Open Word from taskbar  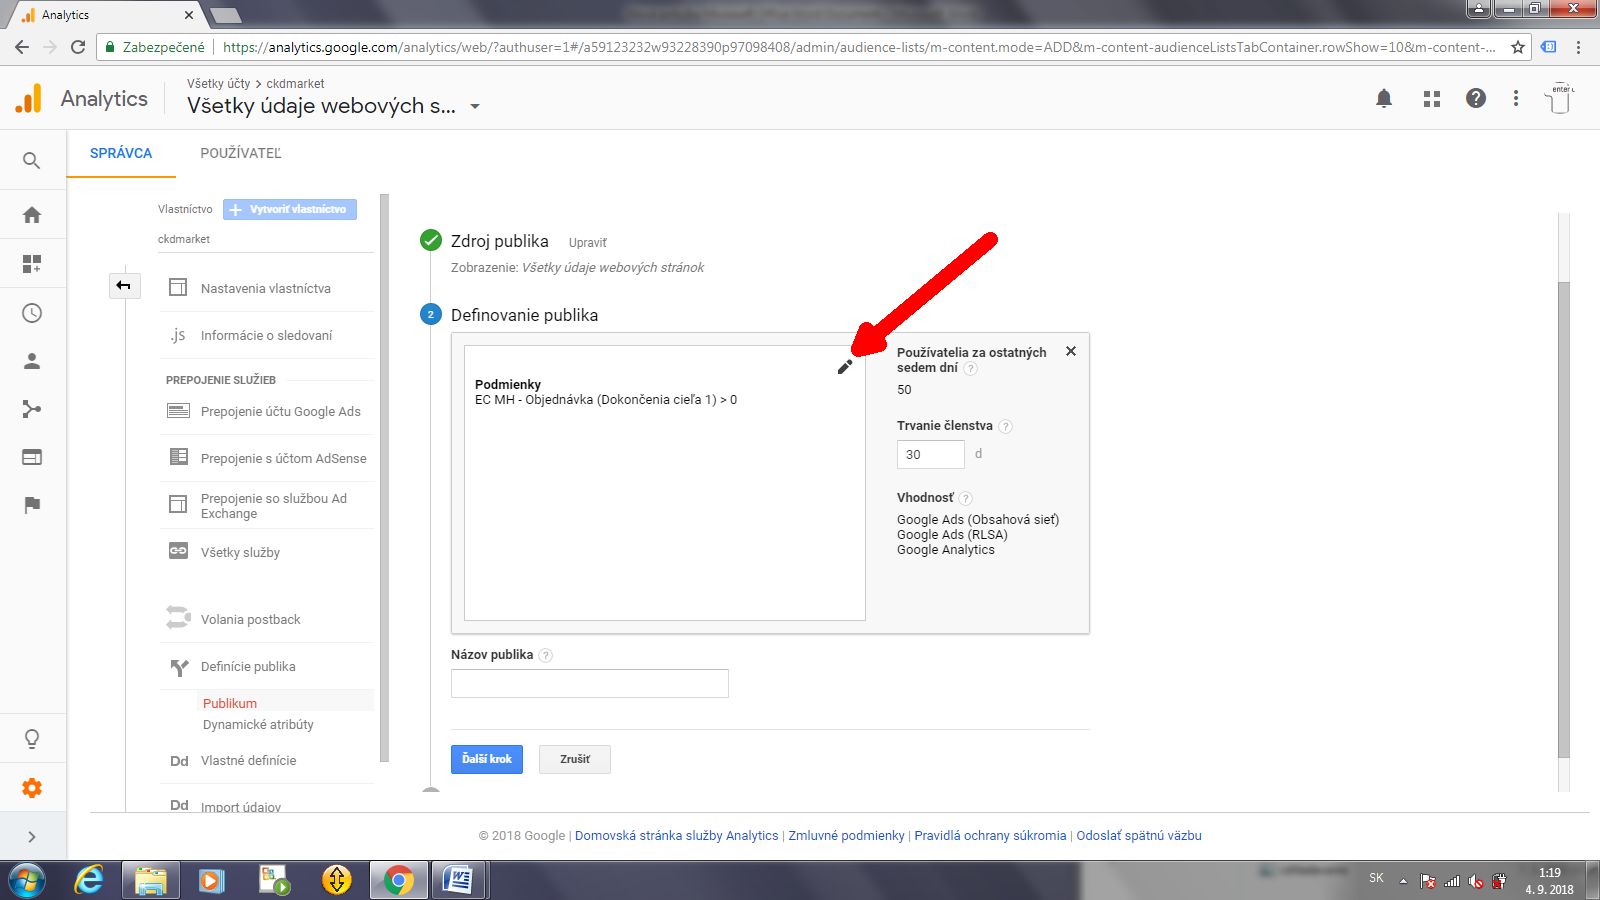point(458,880)
